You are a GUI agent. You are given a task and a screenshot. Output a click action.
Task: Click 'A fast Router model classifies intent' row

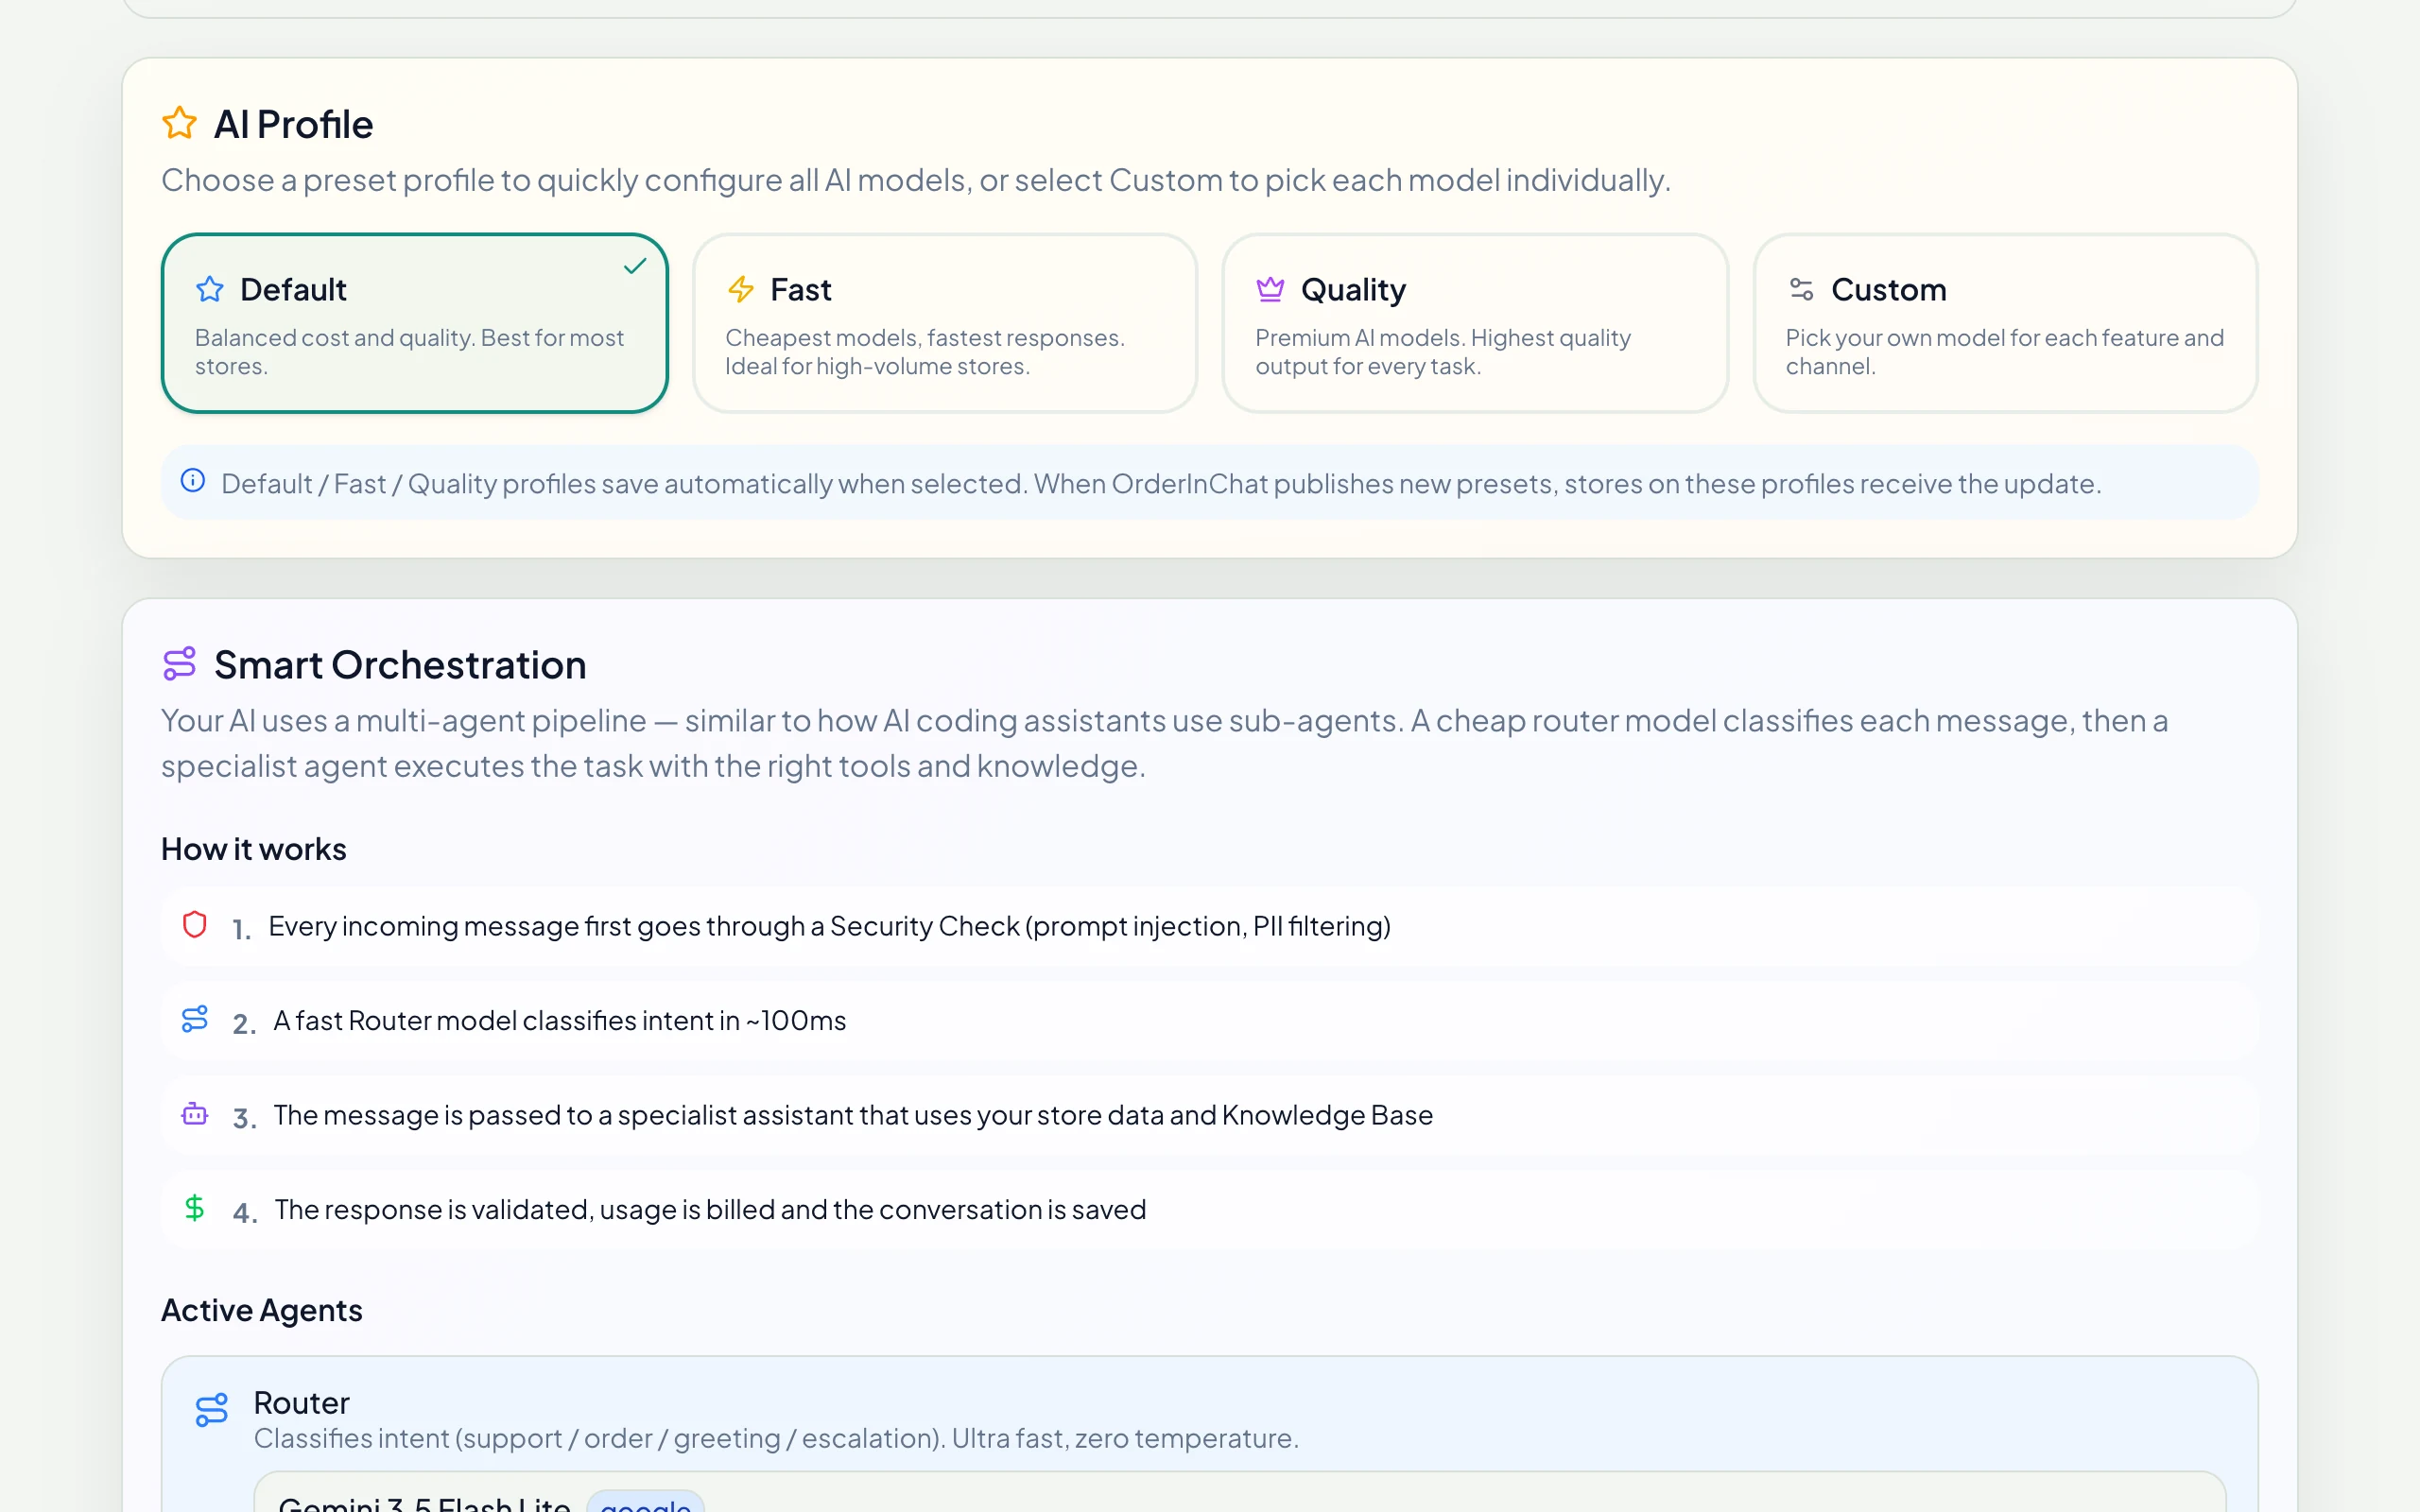coord(1210,1020)
